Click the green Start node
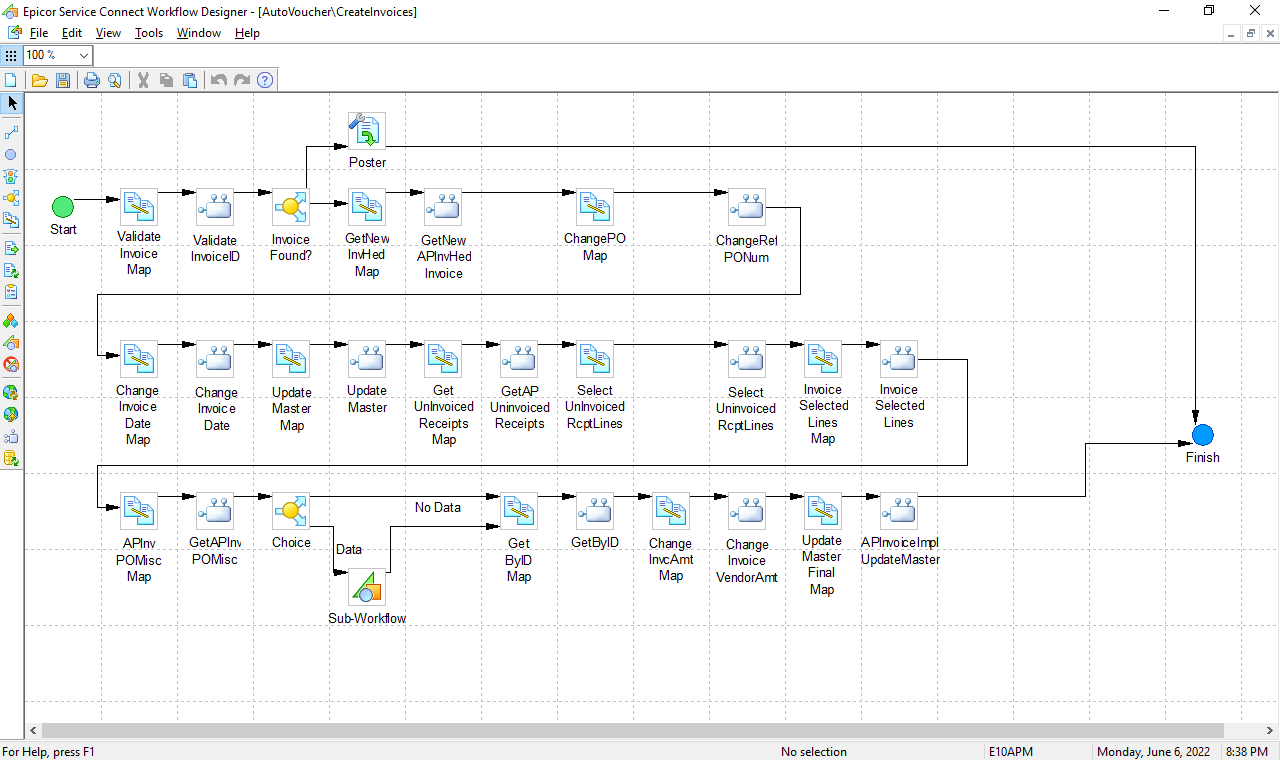Screen dimensions: 1280x760 [x=63, y=207]
